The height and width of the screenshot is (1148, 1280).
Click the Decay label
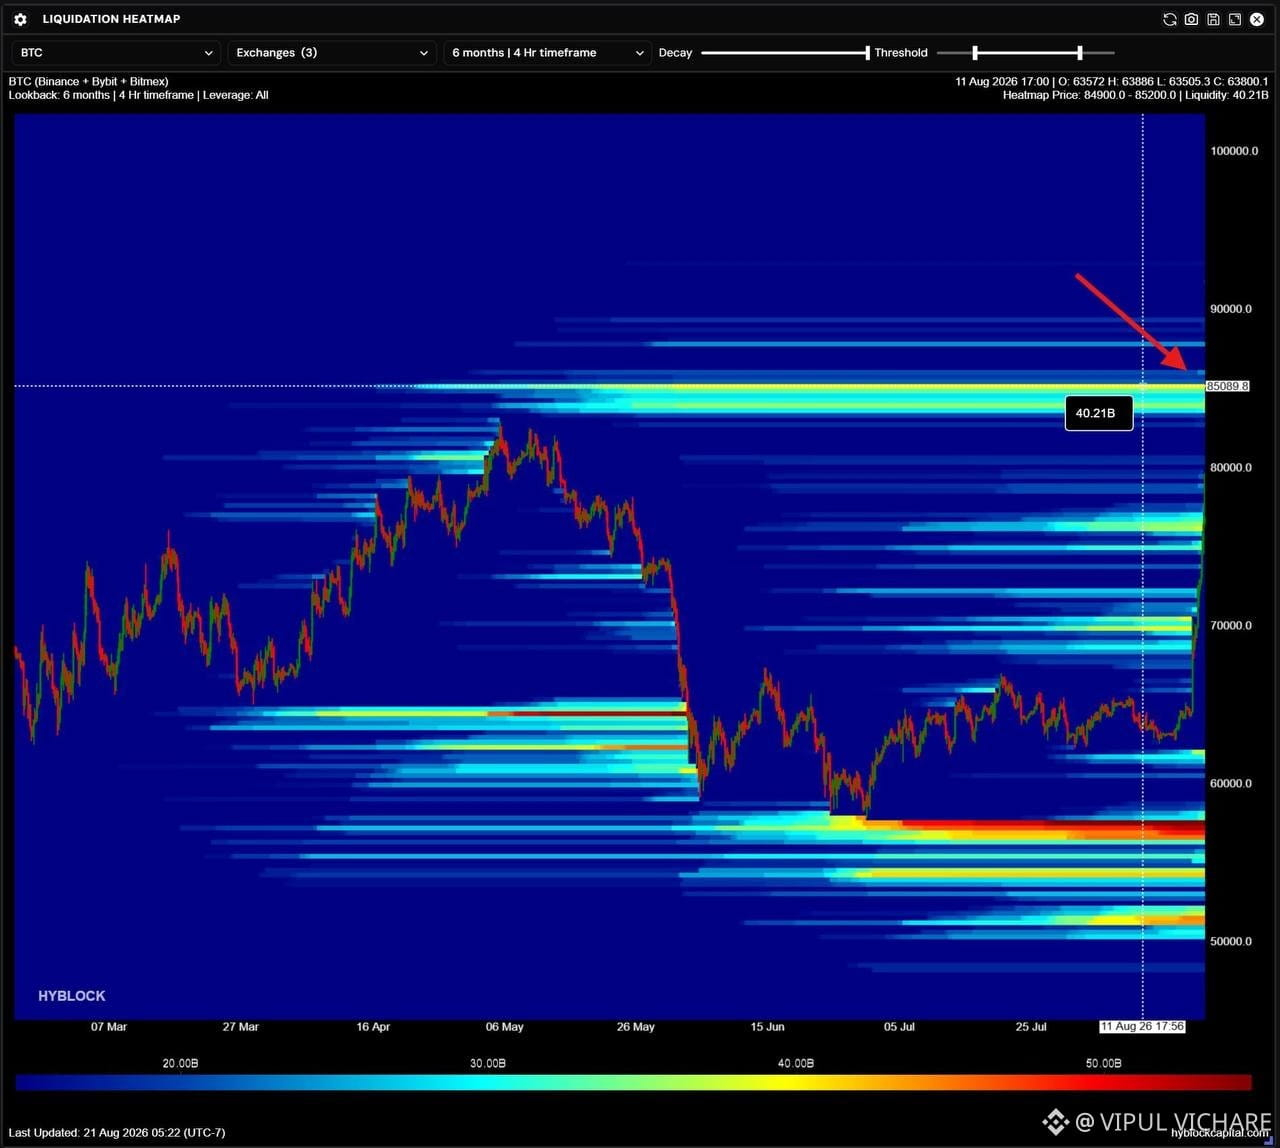pyautogui.click(x=675, y=53)
